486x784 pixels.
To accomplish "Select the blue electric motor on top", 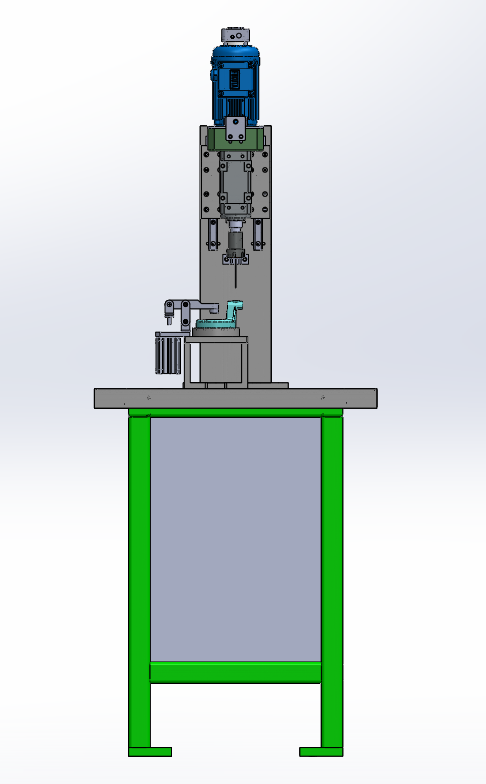I will coord(235,84).
